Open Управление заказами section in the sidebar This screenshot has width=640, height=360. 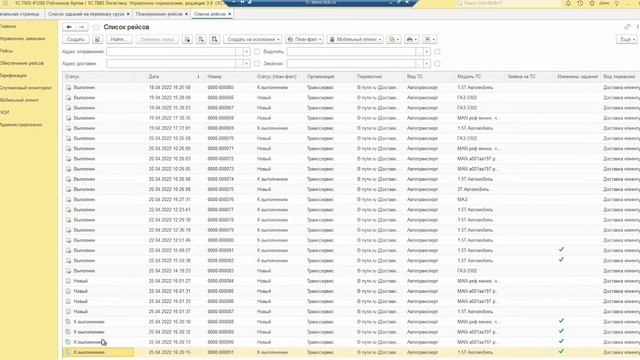22,38
